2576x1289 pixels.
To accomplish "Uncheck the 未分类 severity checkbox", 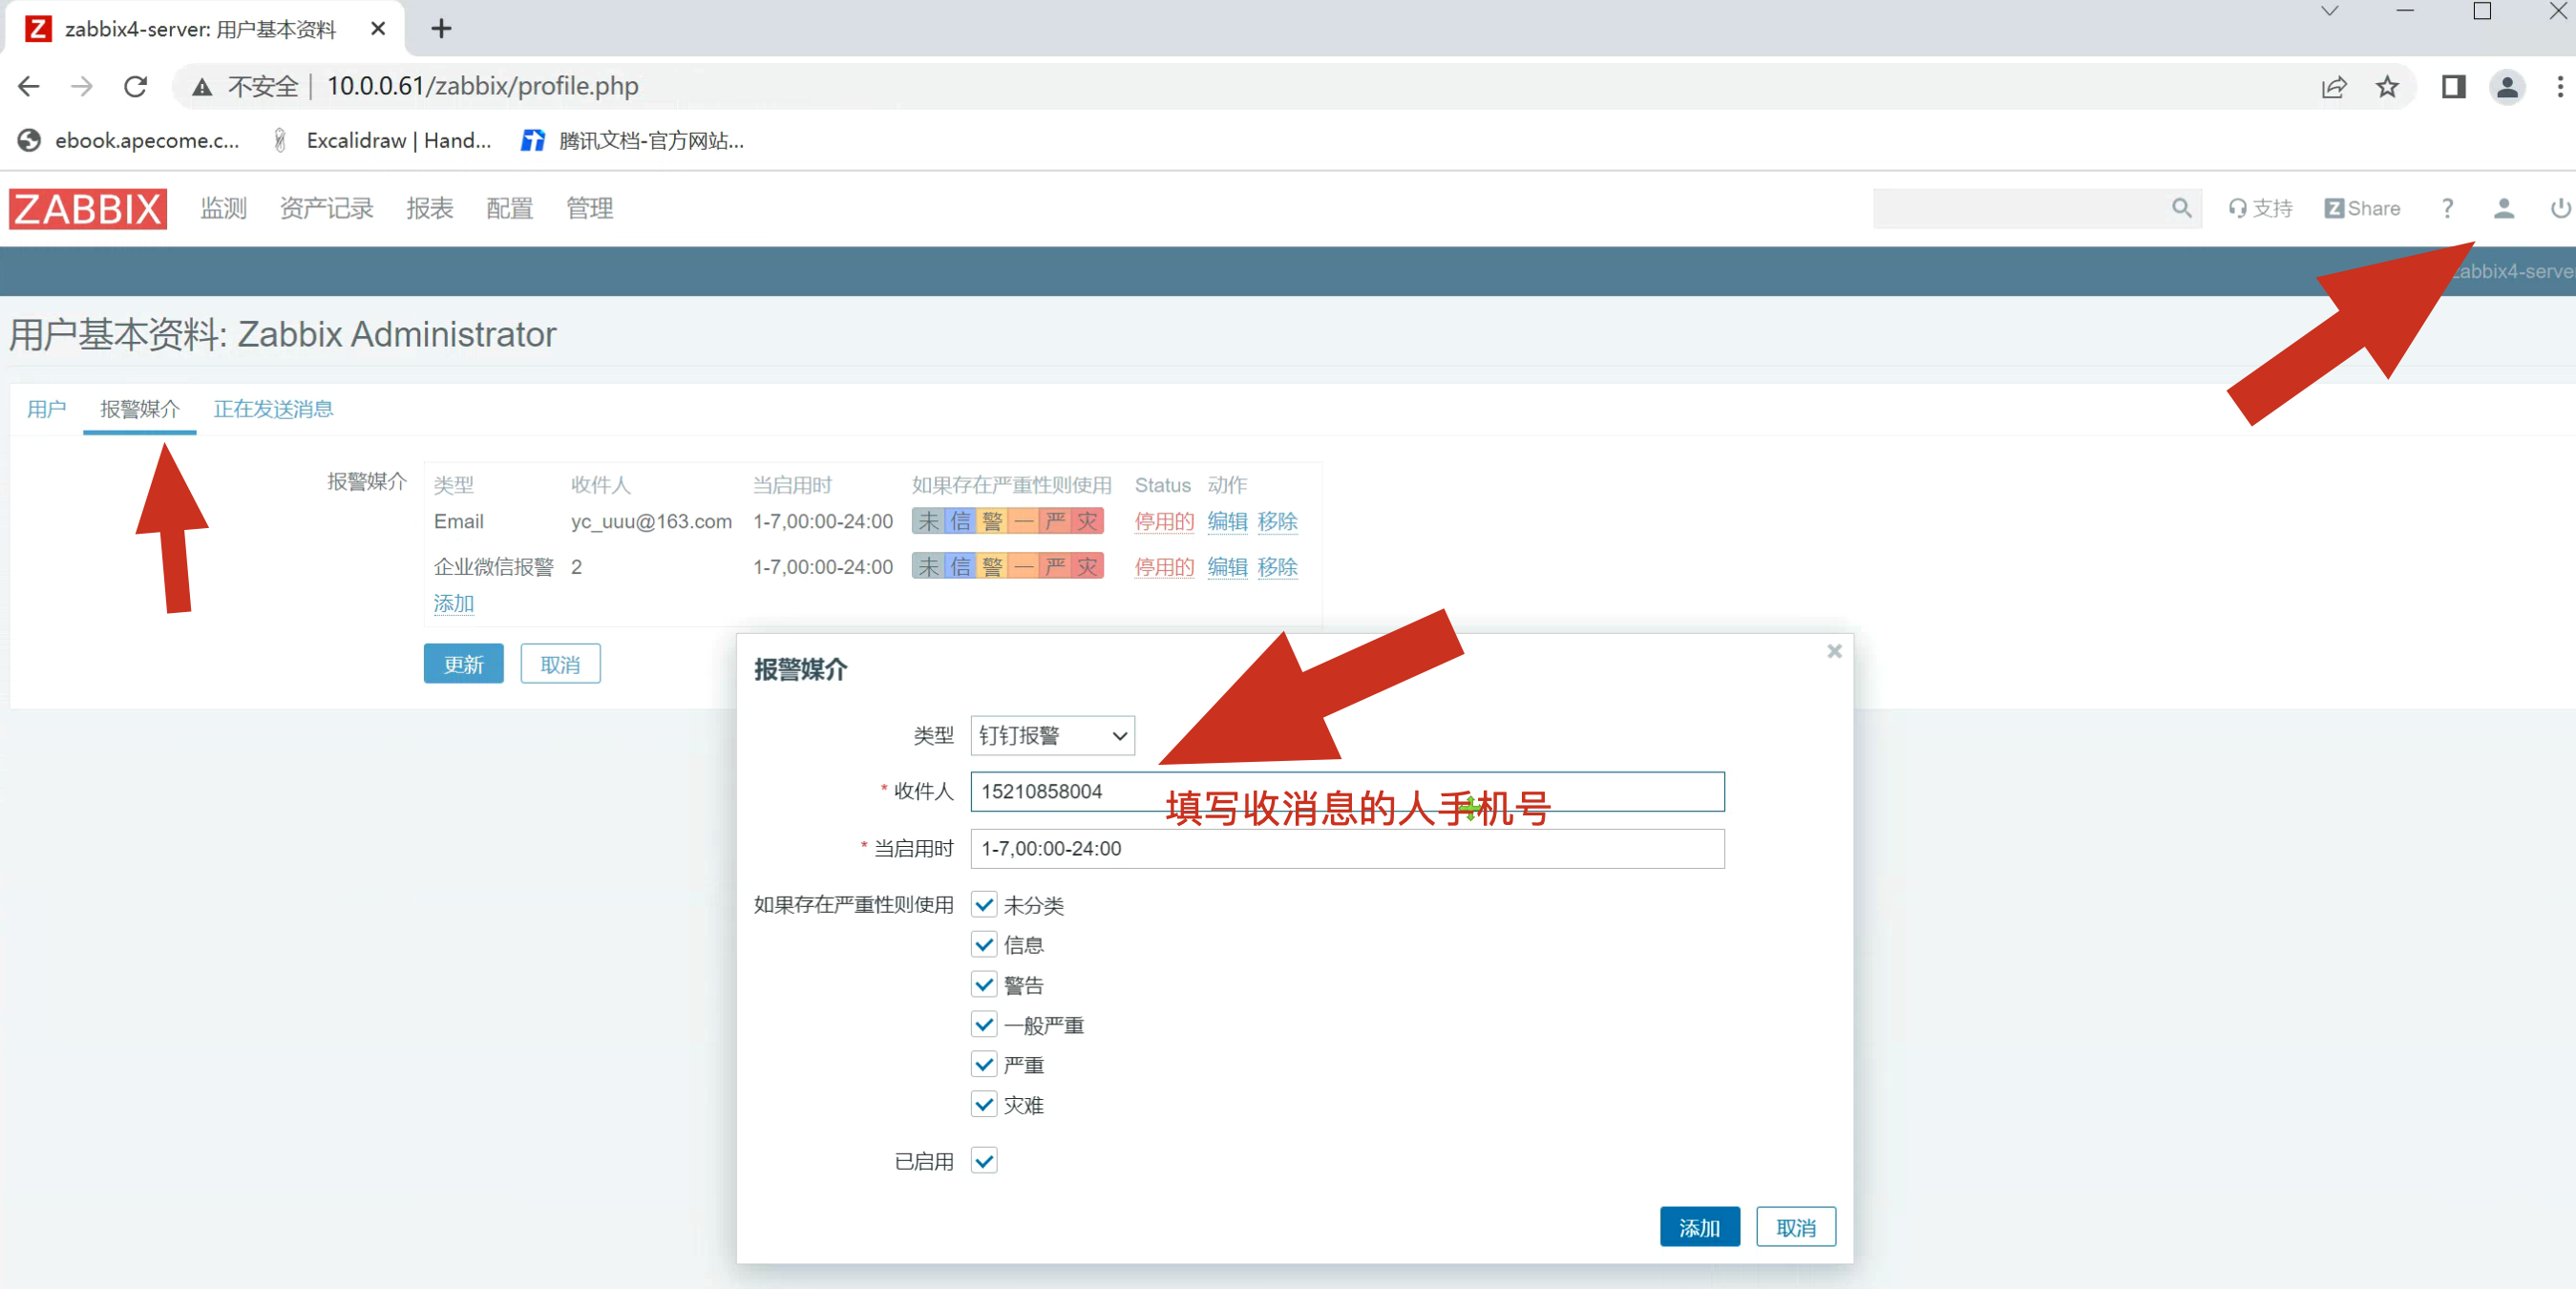I will (x=984, y=905).
